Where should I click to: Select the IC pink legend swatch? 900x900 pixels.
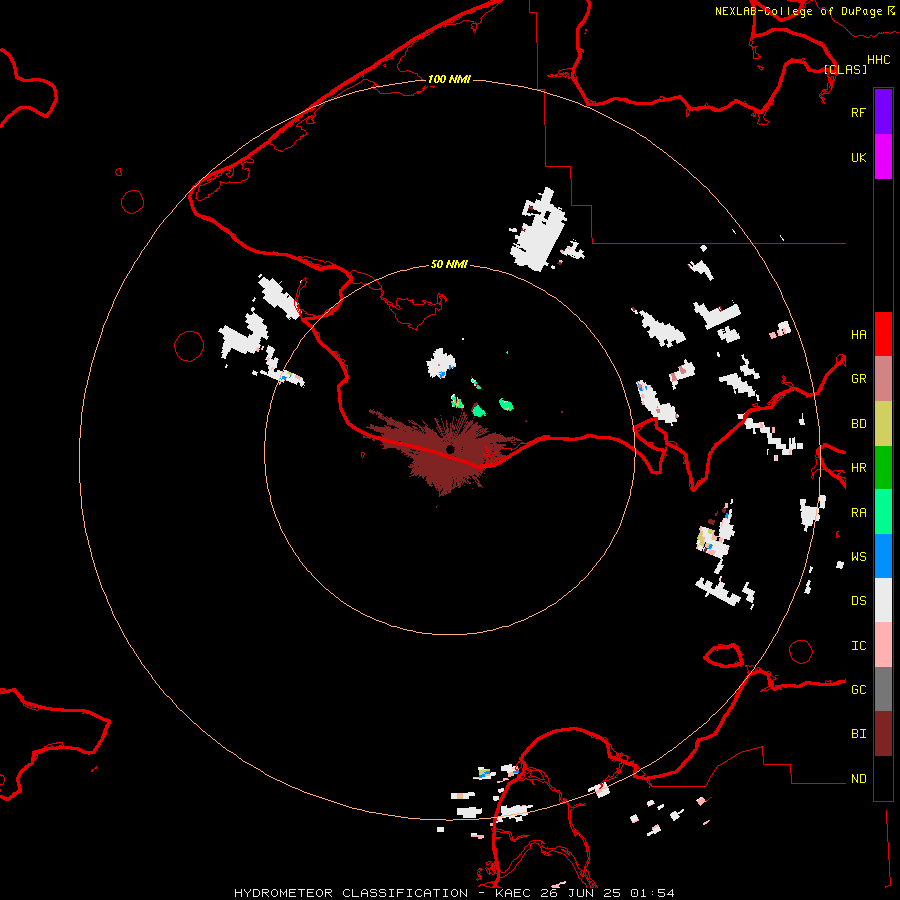tap(883, 645)
